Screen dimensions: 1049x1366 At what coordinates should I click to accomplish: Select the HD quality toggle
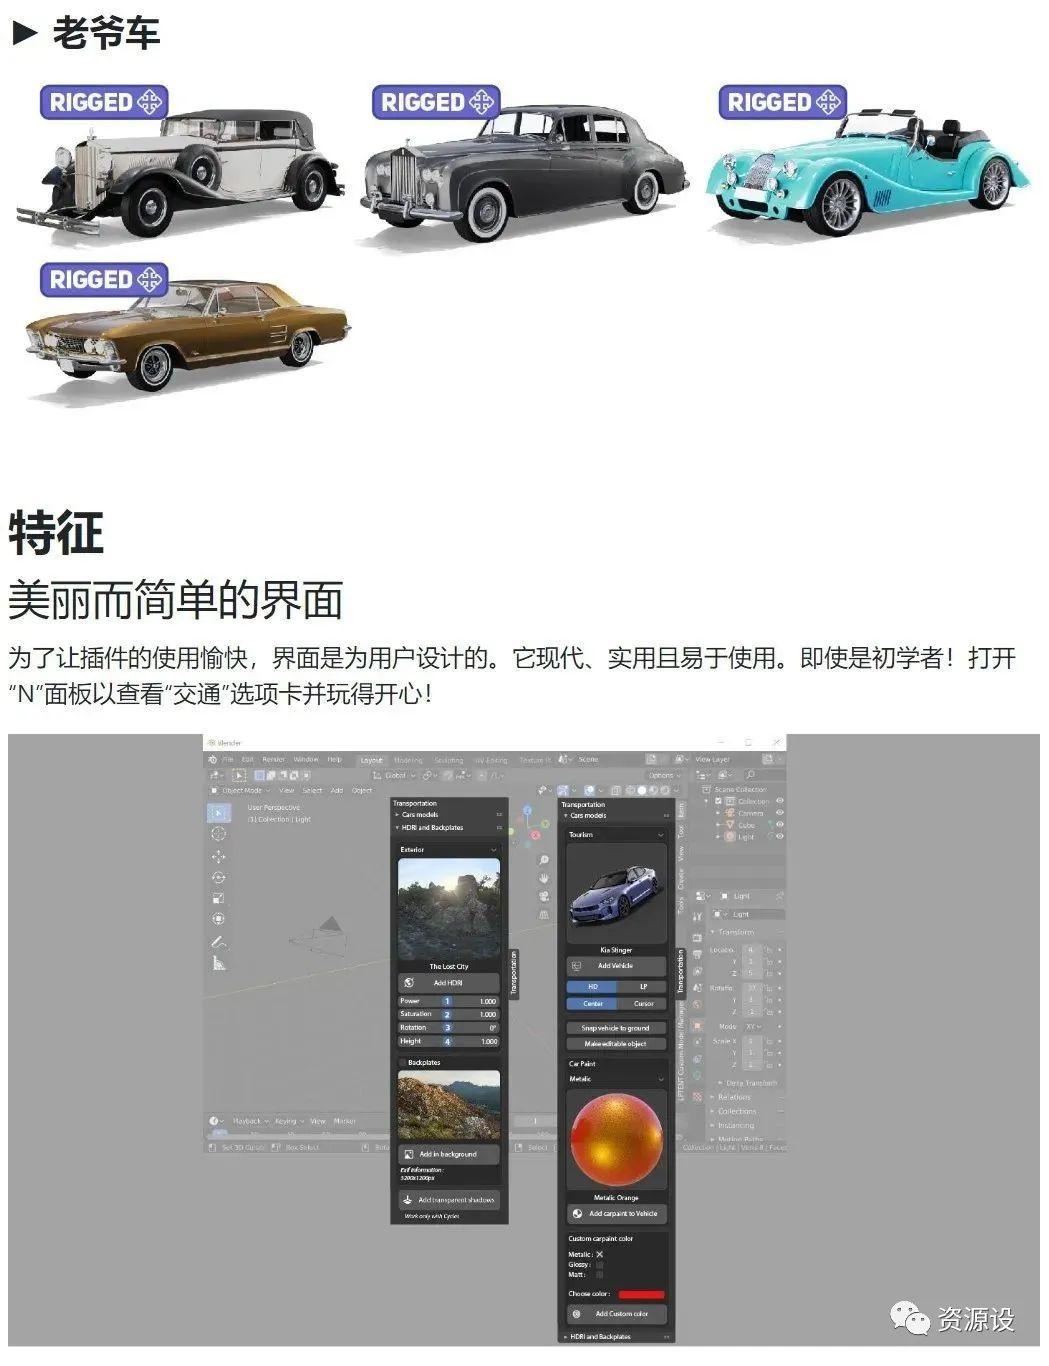tap(592, 986)
